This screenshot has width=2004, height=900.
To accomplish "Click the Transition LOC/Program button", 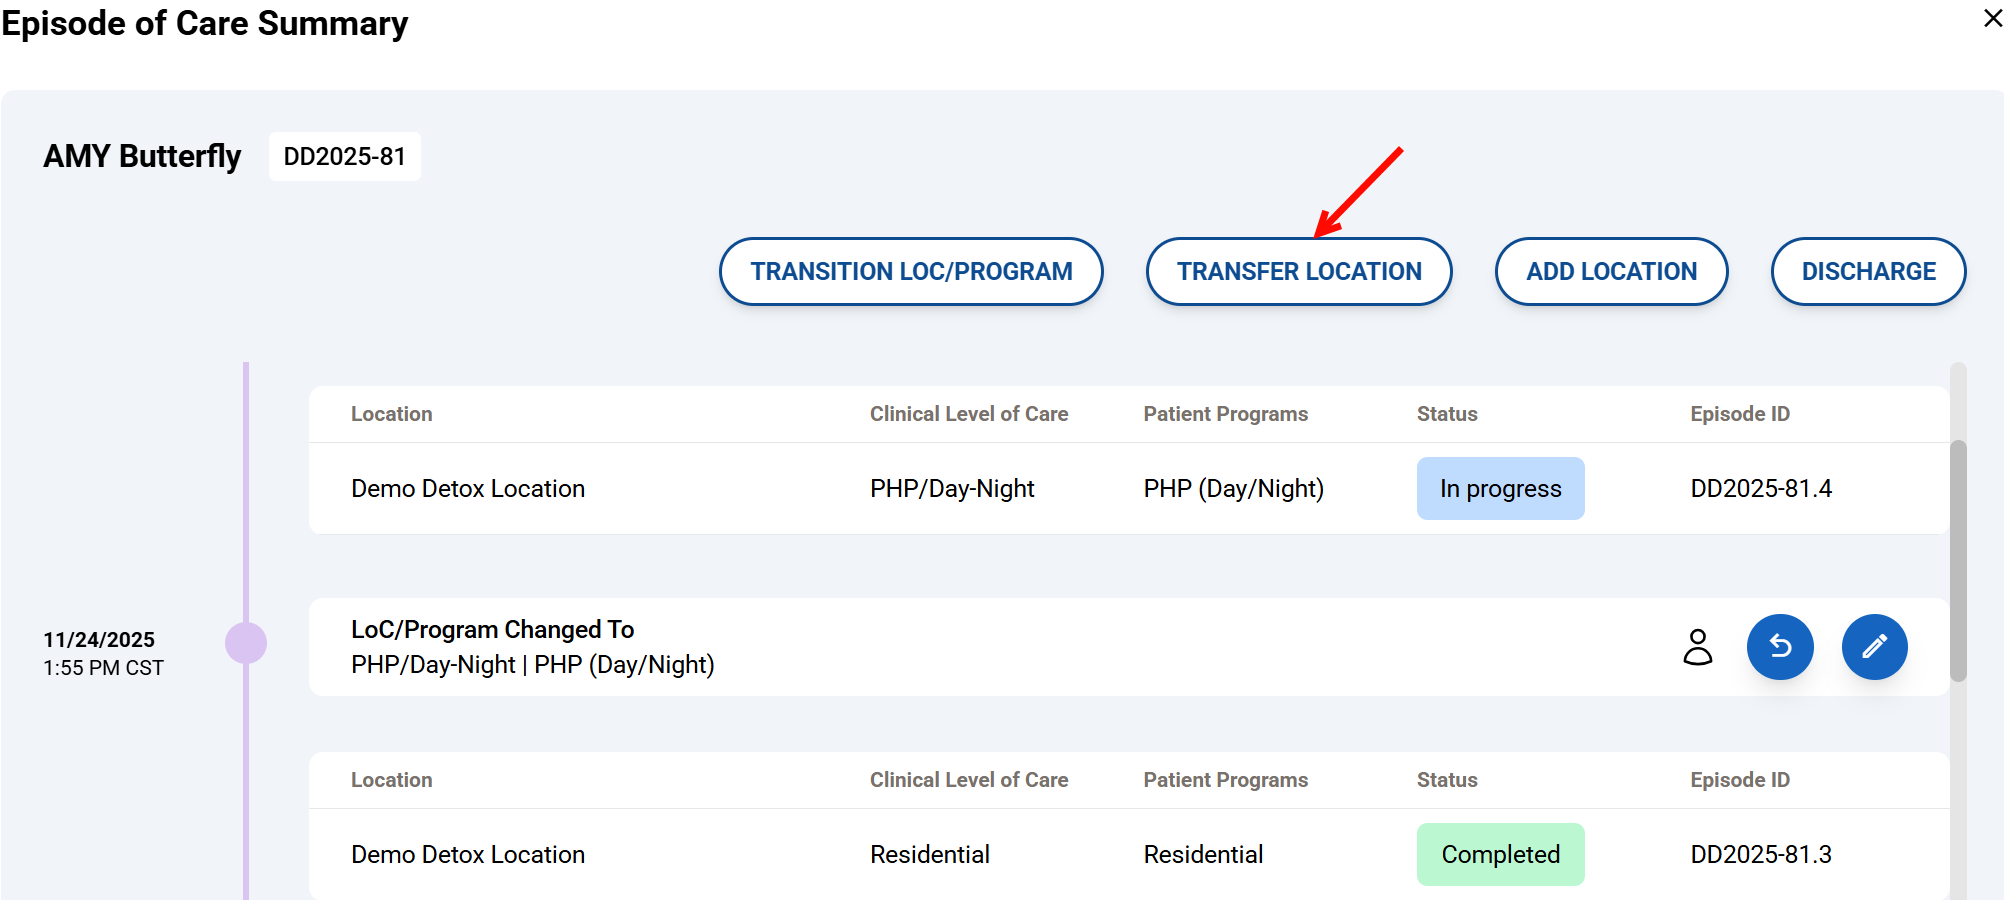I will point(911,271).
